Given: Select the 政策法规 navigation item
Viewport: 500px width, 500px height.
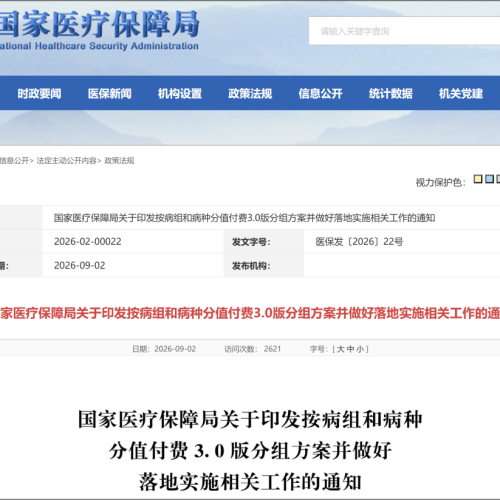Looking at the screenshot, I should pos(250,94).
